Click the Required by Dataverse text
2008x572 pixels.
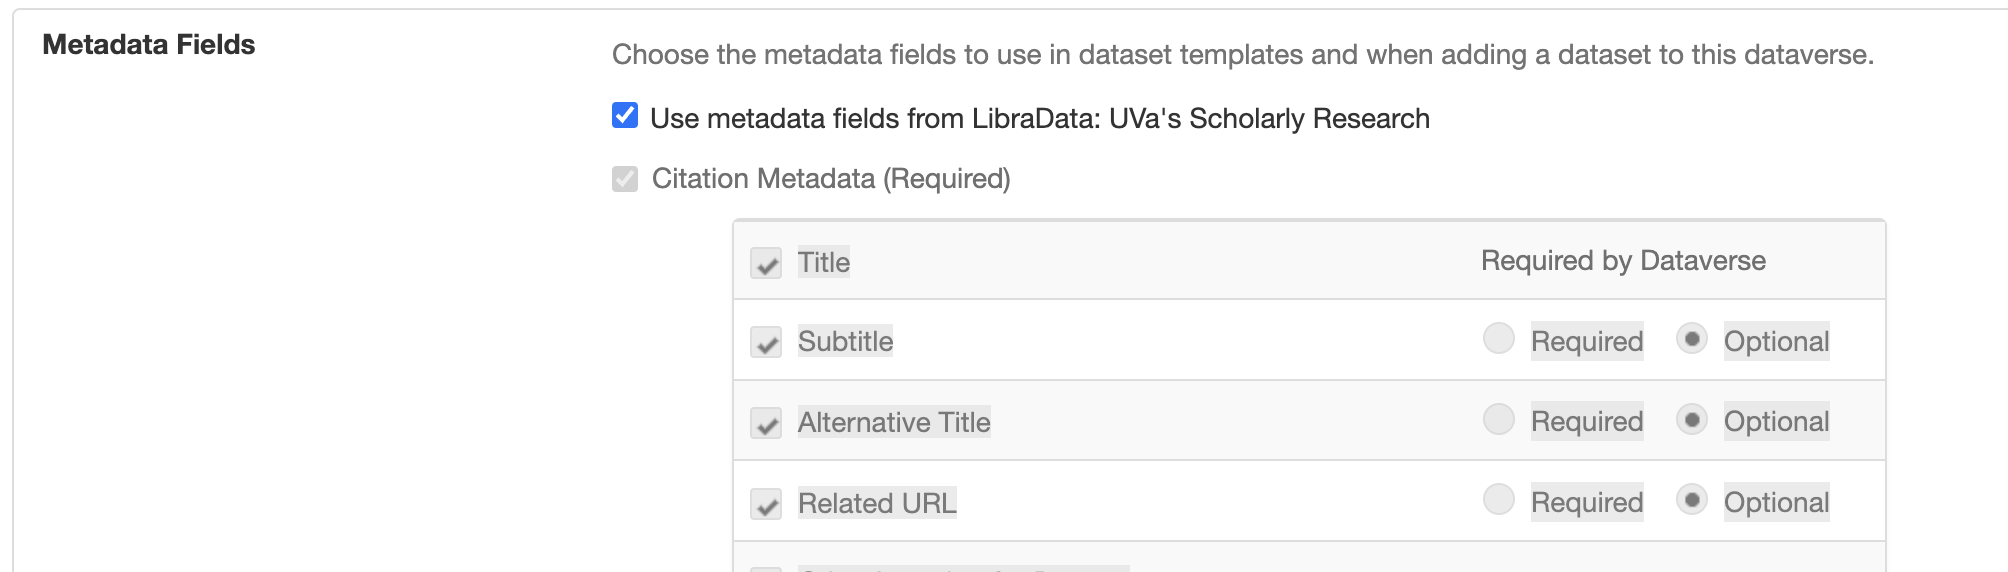click(1623, 261)
